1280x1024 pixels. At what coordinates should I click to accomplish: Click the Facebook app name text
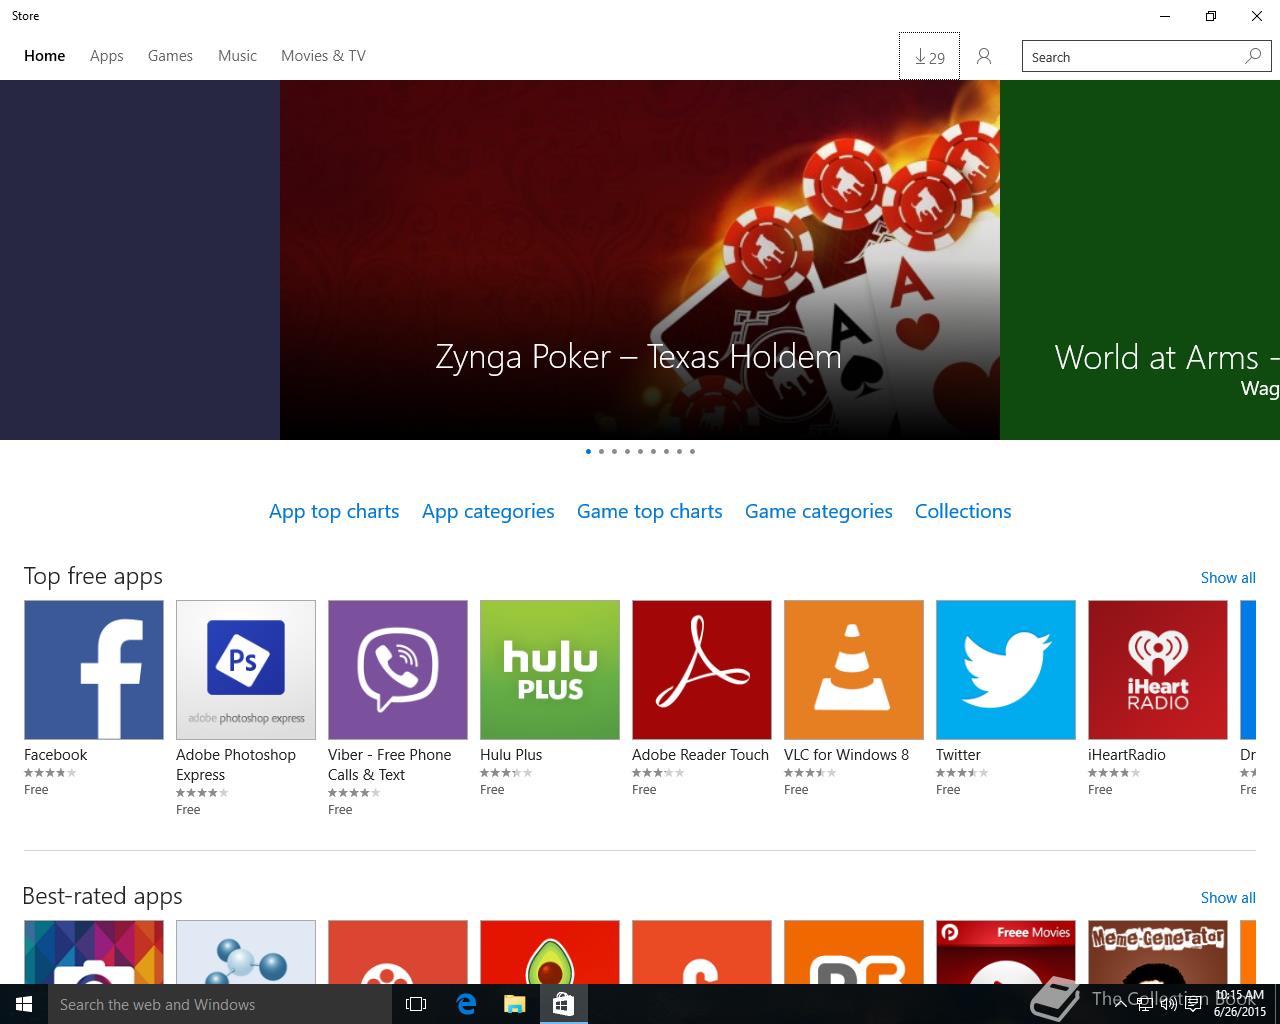[56, 755]
